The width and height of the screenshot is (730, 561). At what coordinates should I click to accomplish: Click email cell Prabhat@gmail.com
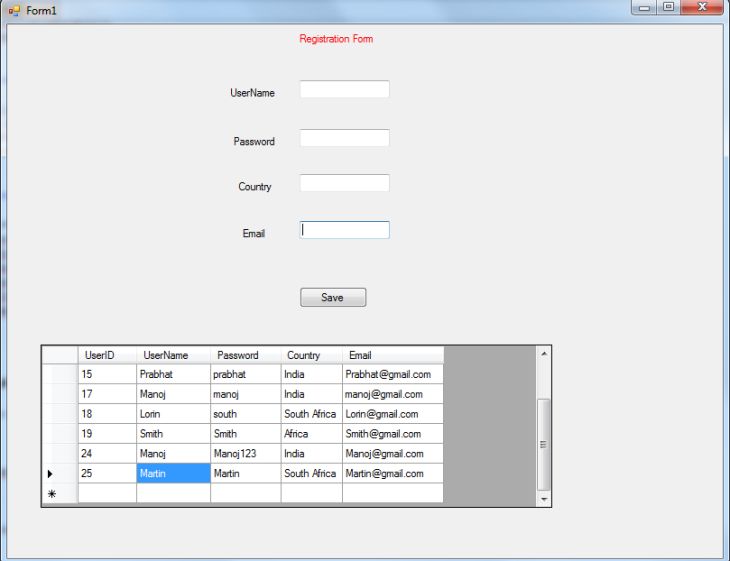[x=393, y=374]
